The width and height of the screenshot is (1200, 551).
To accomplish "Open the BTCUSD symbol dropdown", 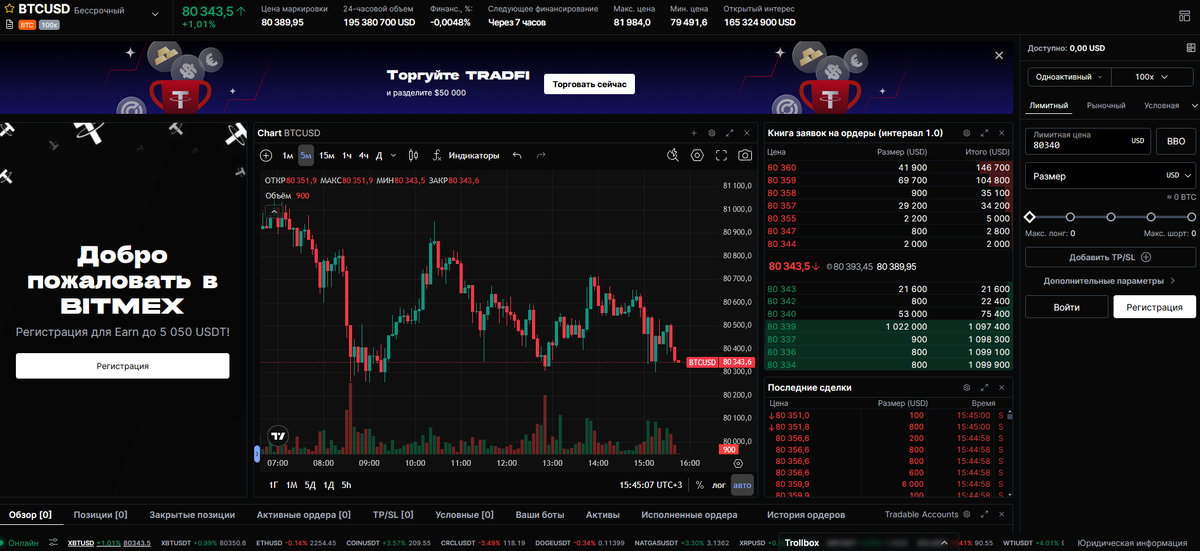I will coord(155,14).
